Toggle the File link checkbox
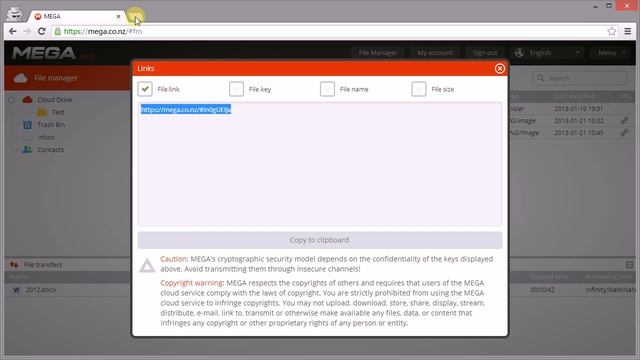The width and height of the screenshot is (640, 360). coord(145,89)
